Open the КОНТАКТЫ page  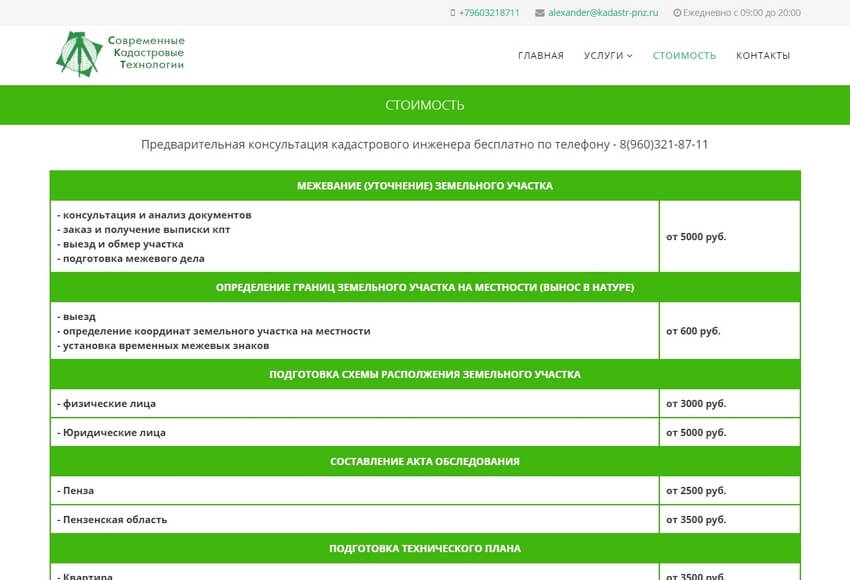click(763, 56)
